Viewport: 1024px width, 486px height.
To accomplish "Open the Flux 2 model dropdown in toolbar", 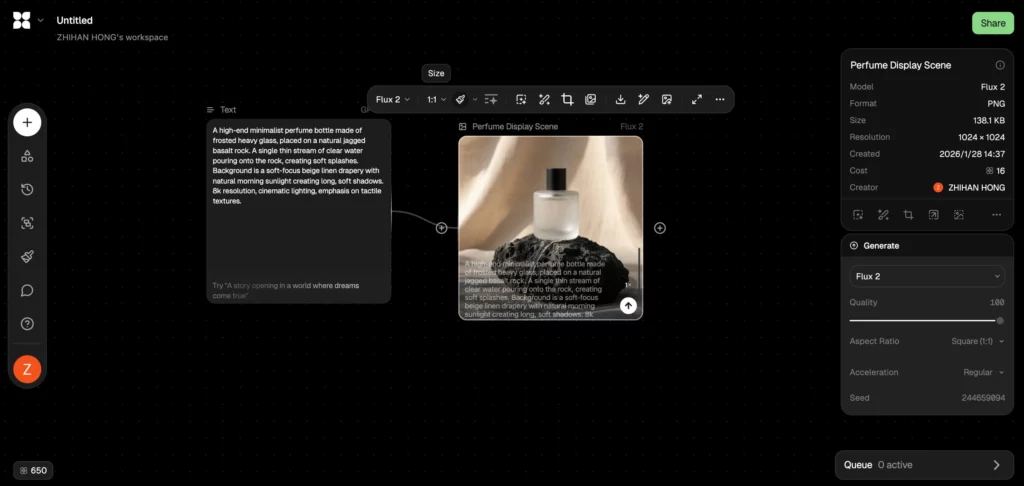I will point(392,100).
